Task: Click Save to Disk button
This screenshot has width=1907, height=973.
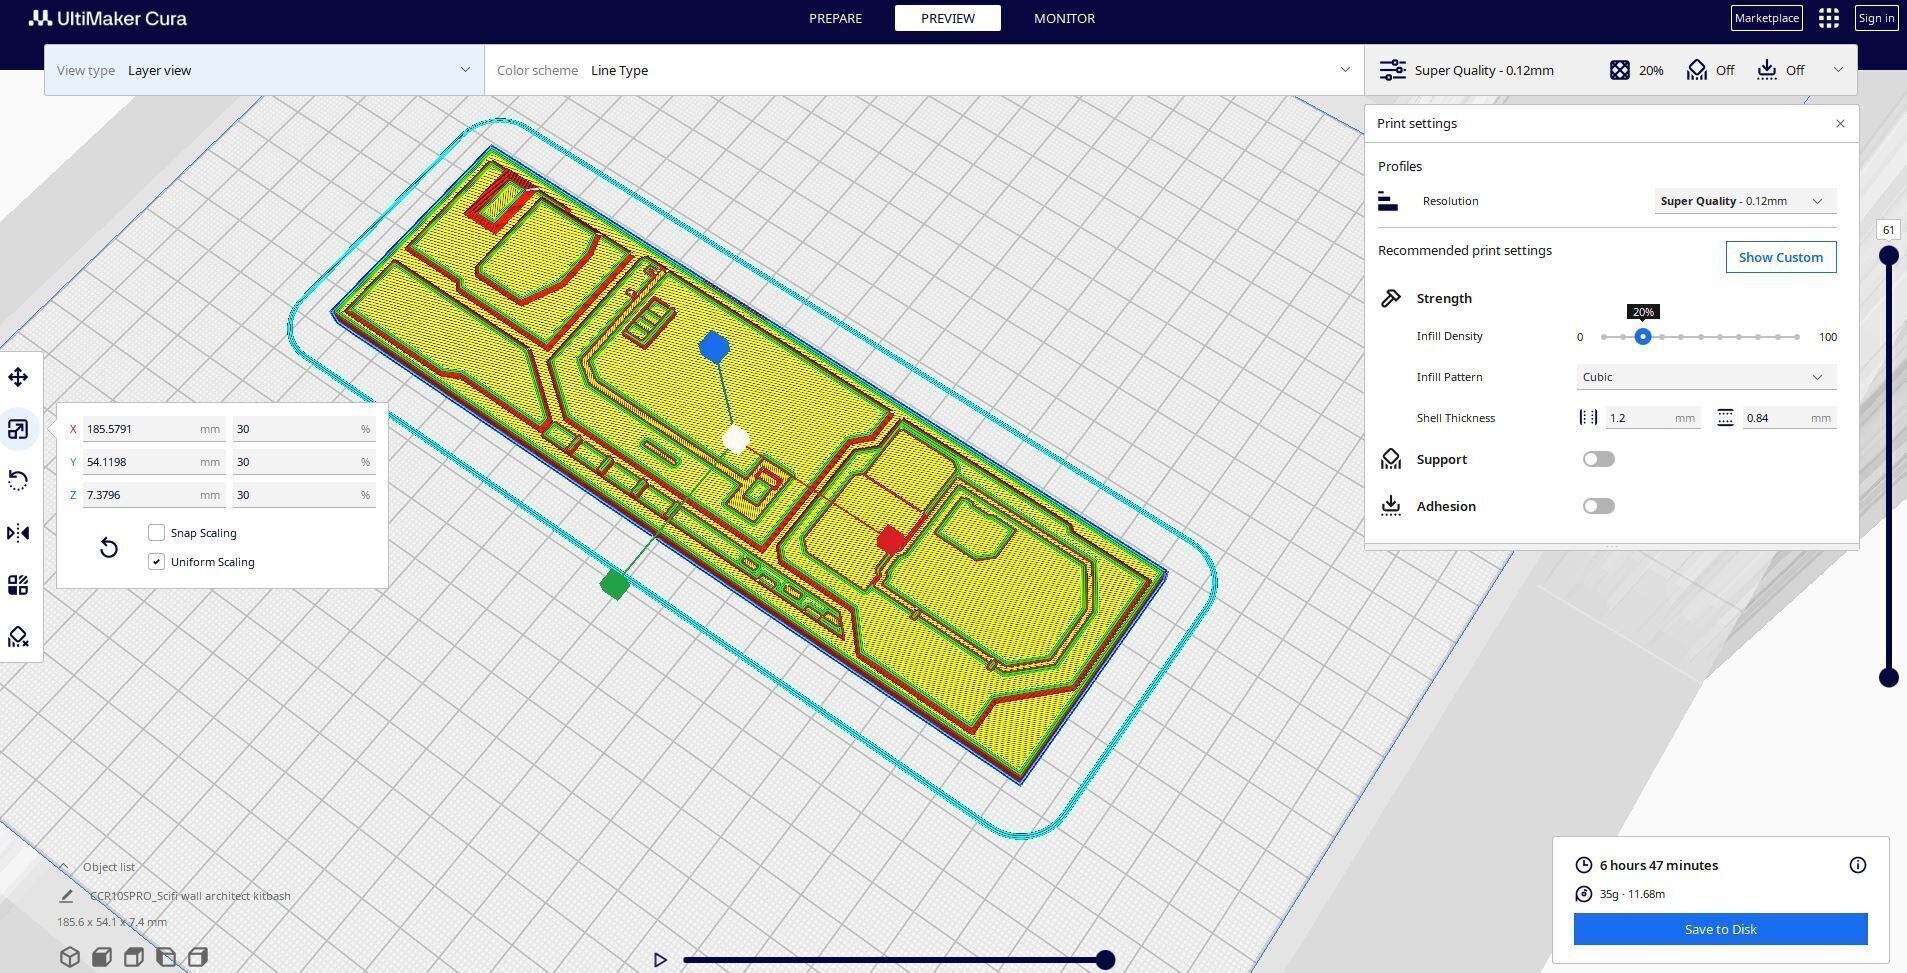Action: coord(1720,929)
